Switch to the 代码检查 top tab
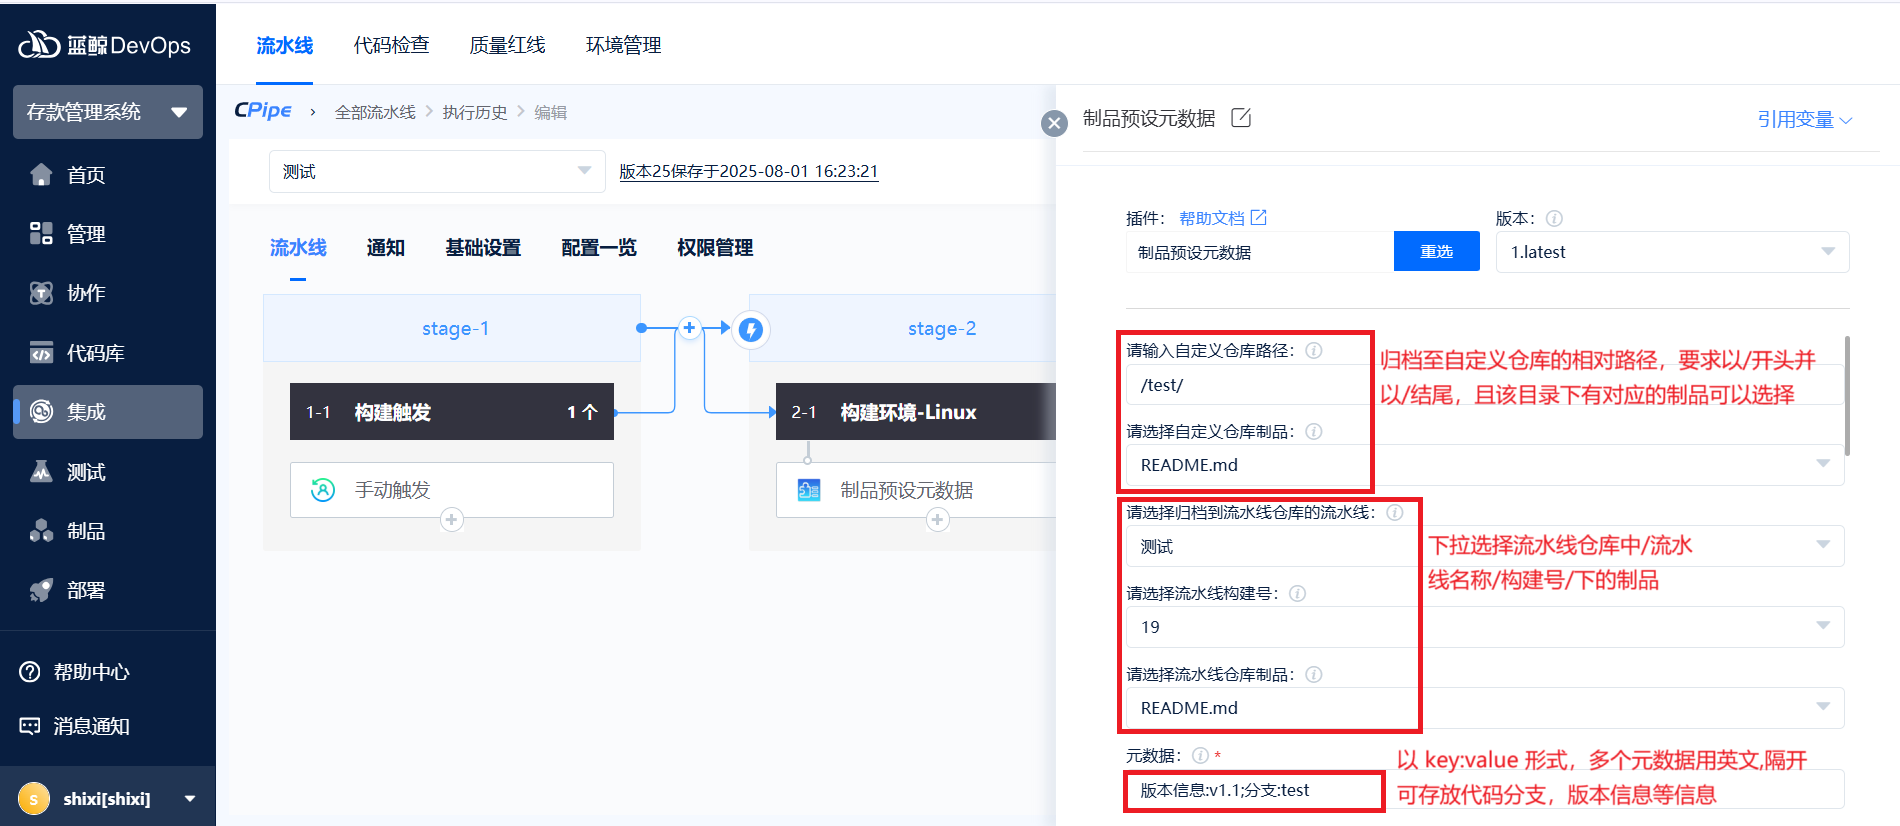The image size is (1900, 826). (x=391, y=45)
